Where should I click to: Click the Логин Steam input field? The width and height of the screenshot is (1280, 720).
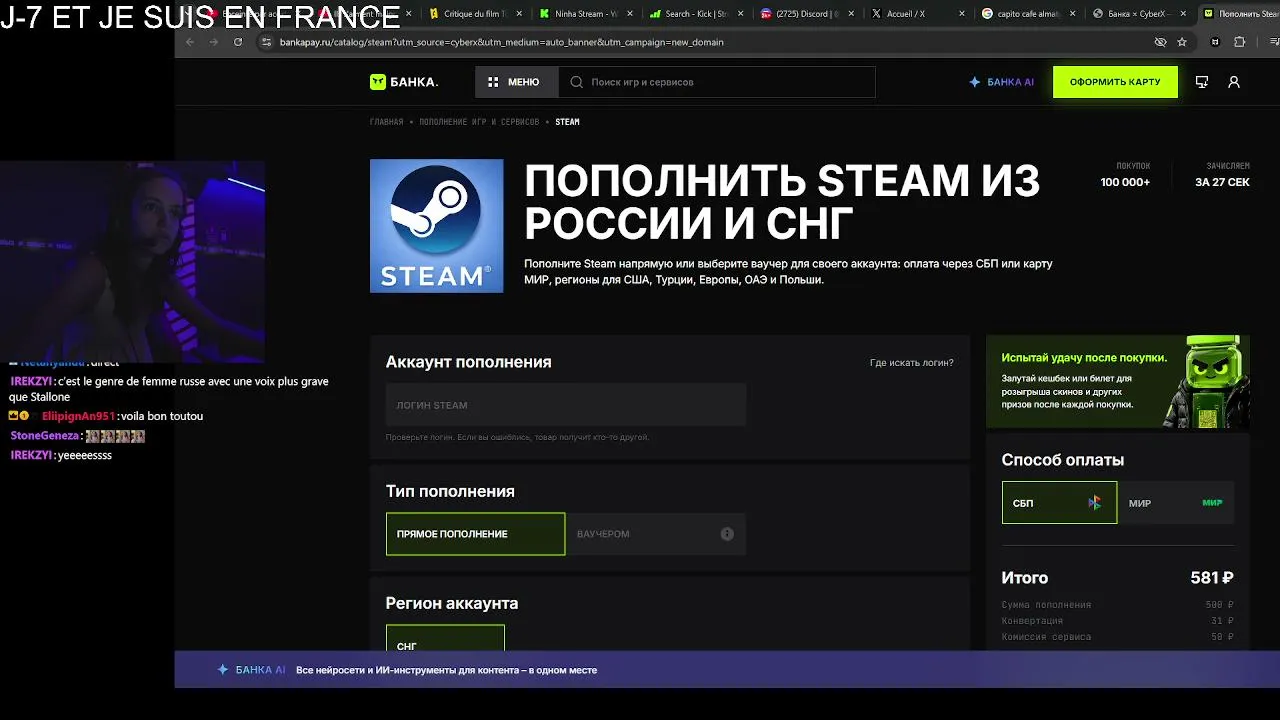[566, 405]
